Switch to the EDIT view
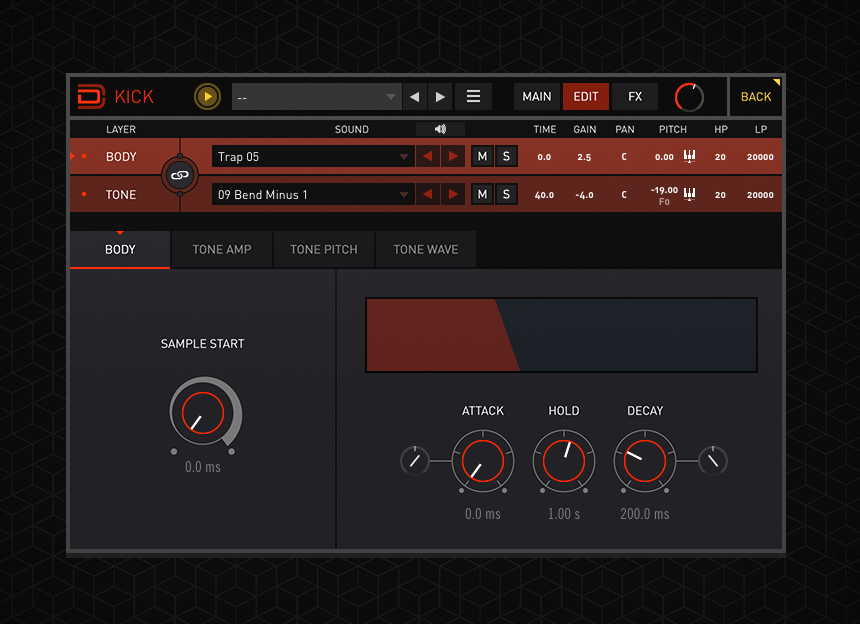 (586, 97)
